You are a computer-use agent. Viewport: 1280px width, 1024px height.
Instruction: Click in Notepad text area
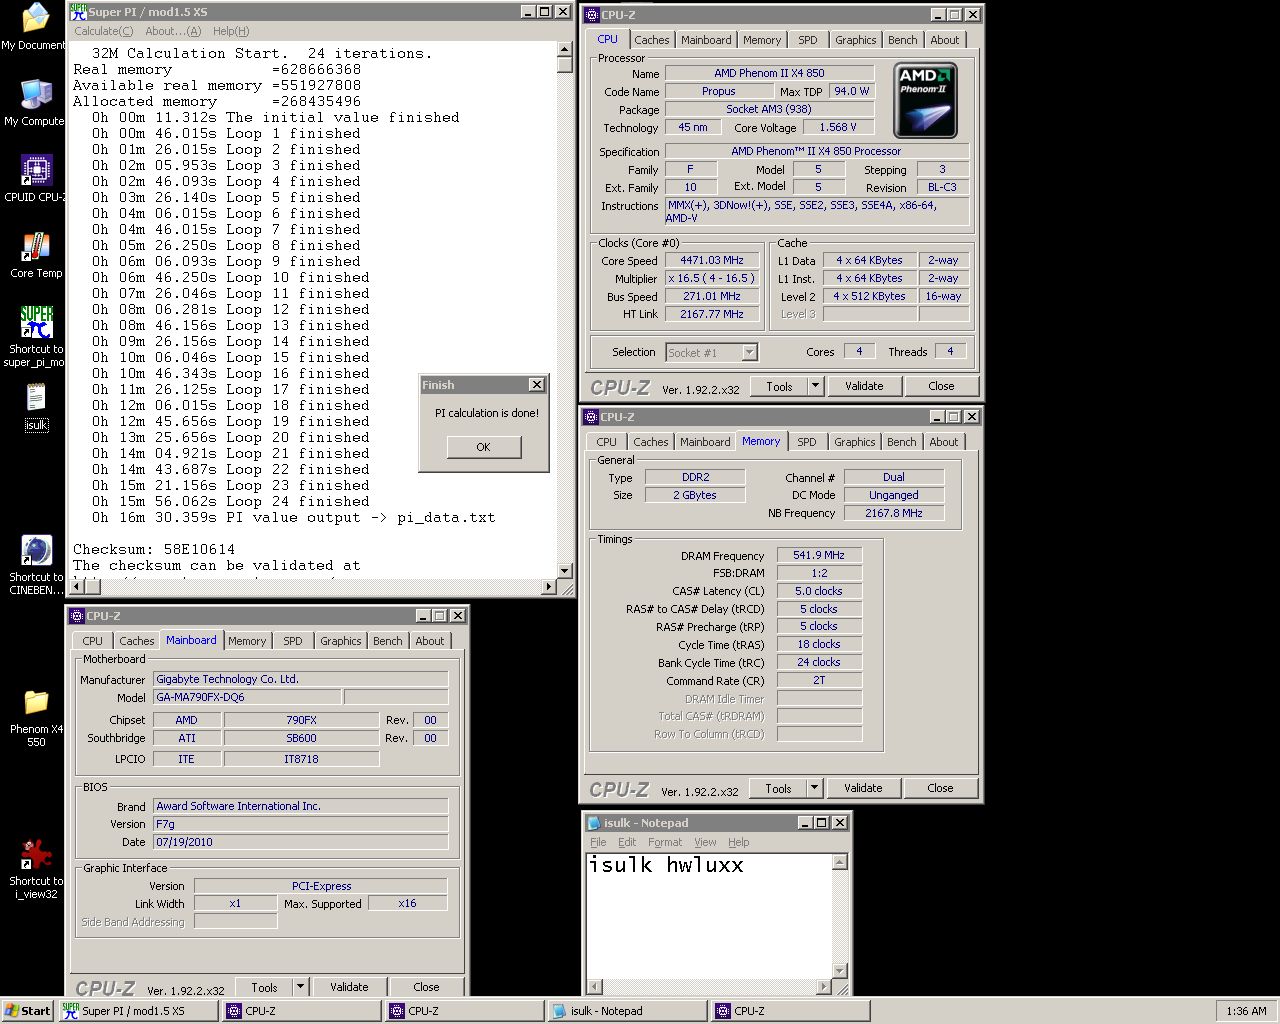(708, 915)
